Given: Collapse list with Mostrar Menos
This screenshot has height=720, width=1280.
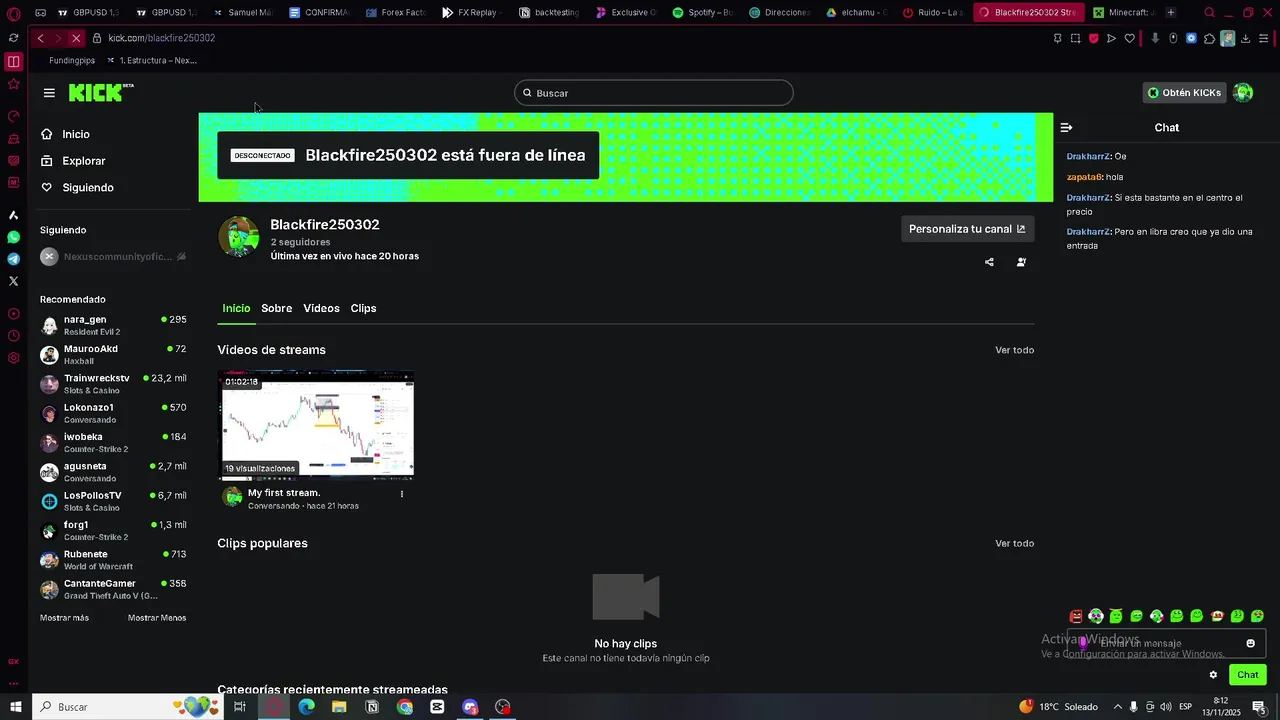Looking at the screenshot, I should click(157, 618).
